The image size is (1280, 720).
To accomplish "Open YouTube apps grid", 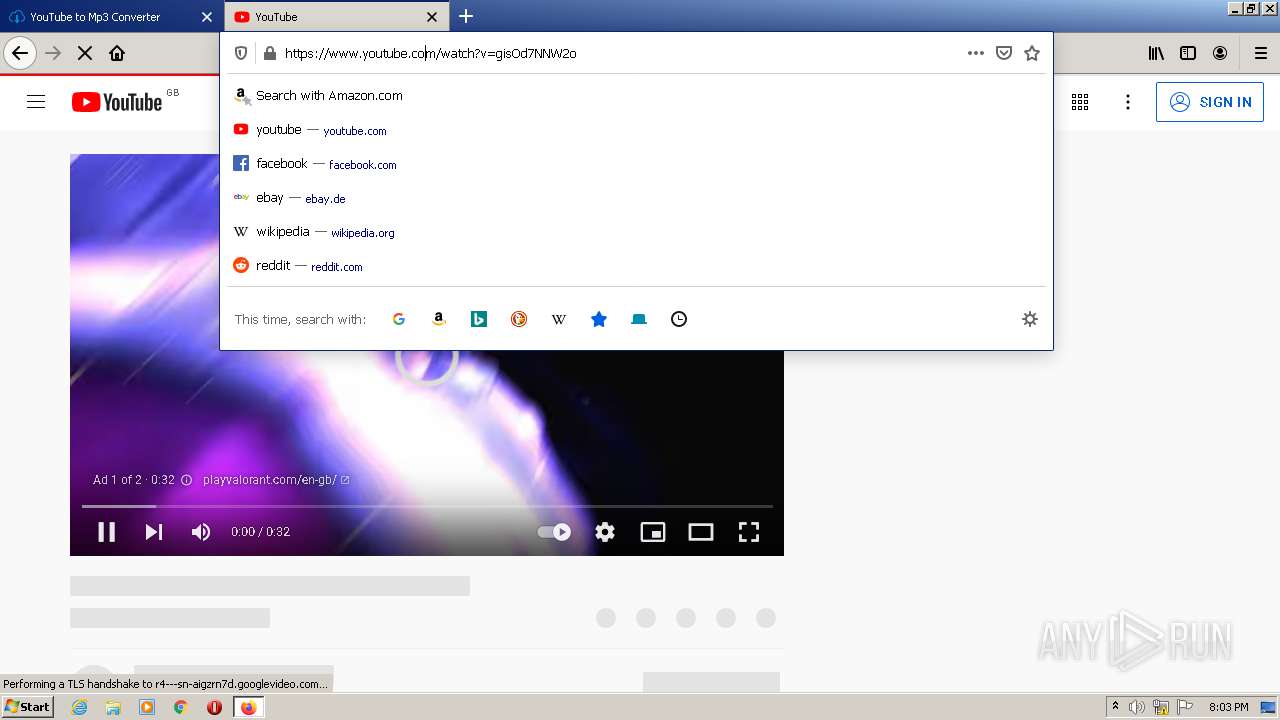I will (1080, 102).
